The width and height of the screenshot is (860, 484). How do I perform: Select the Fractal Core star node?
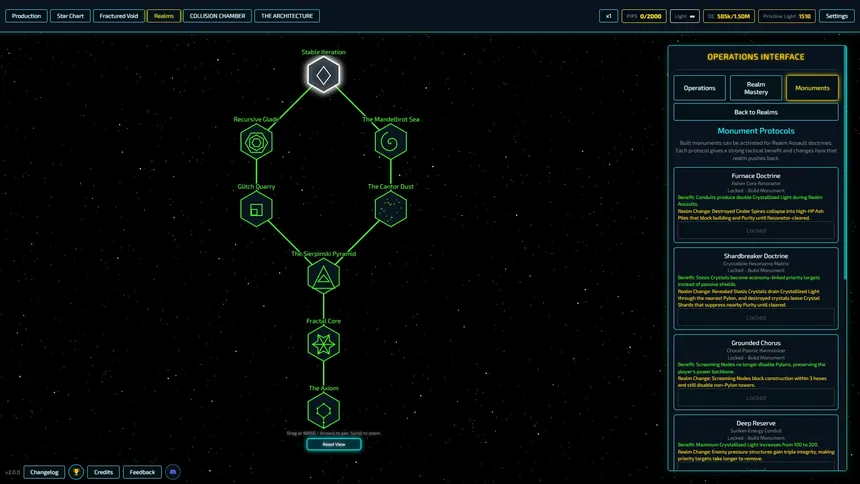[324, 344]
